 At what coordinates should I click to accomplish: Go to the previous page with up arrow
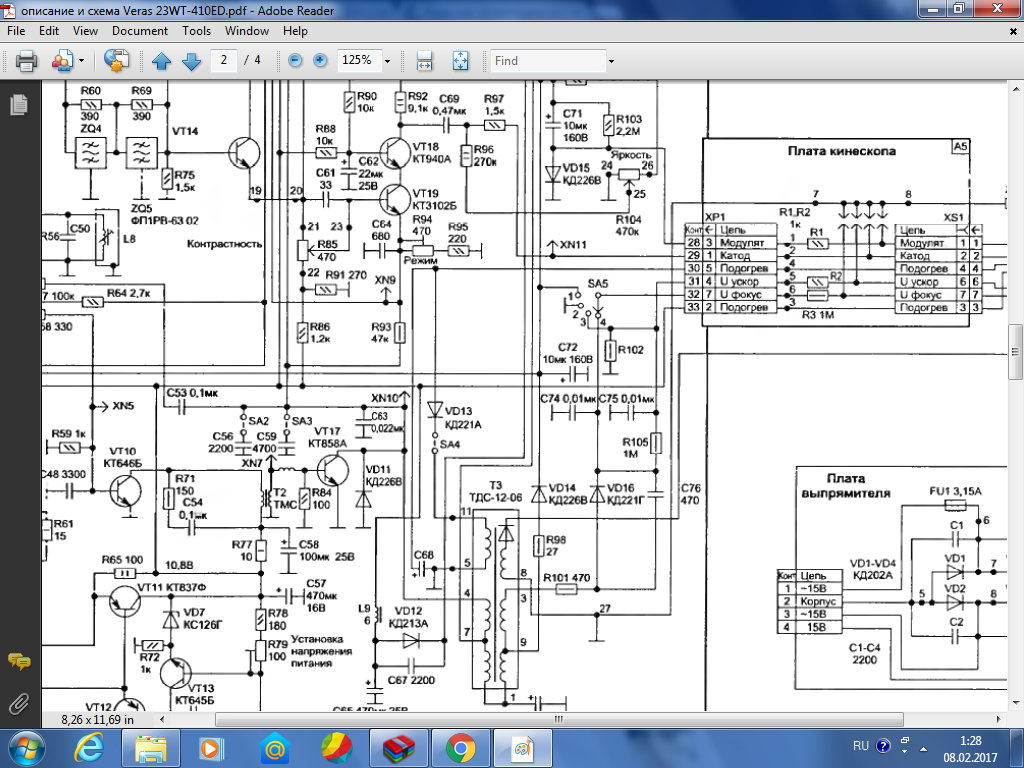(x=162, y=61)
